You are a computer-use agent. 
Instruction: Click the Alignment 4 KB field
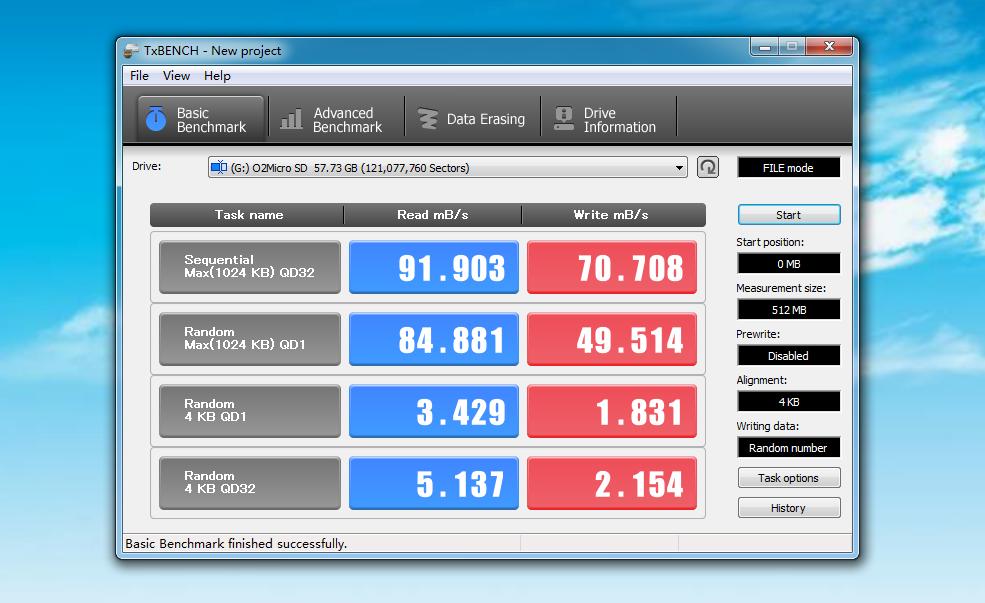click(x=788, y=402)
